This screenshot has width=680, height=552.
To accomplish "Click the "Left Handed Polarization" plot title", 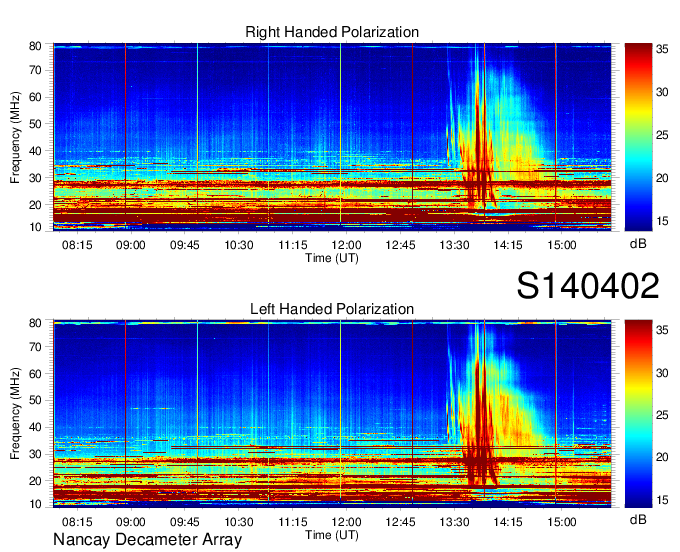I will coord(332,309).
